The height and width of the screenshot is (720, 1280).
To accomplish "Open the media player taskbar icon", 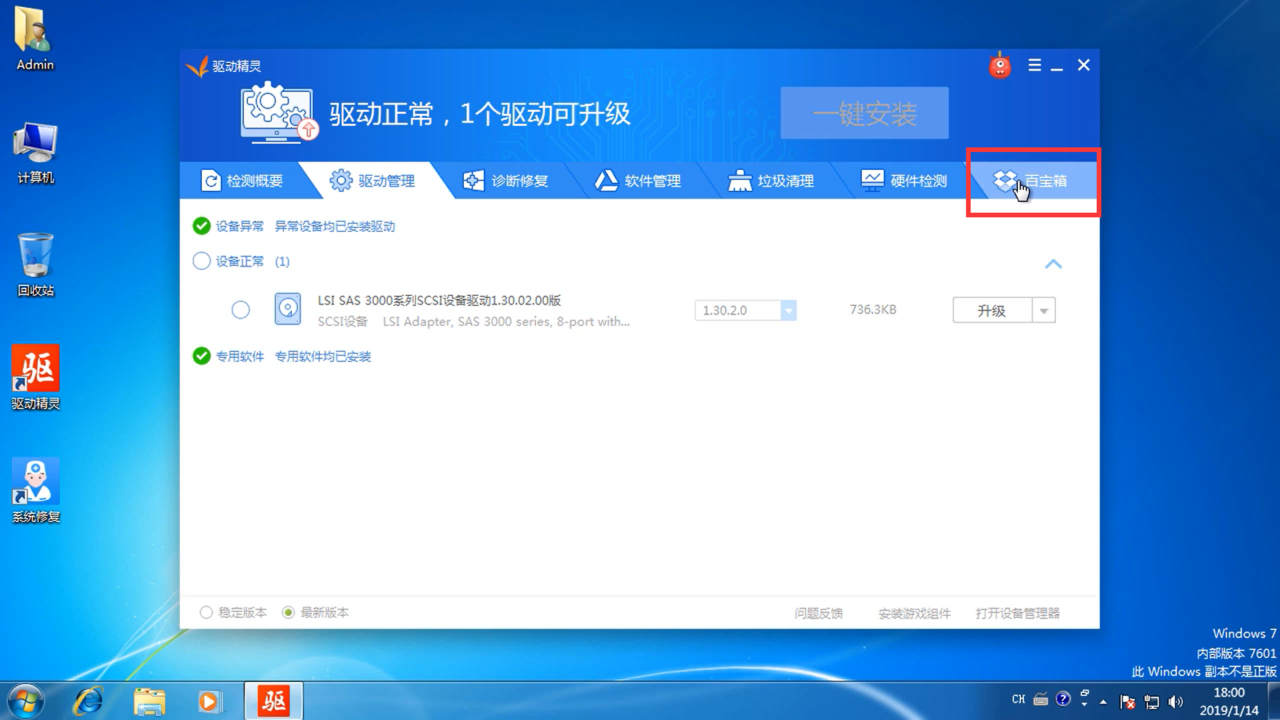I will pyautogui.click(x=210, y=701).
